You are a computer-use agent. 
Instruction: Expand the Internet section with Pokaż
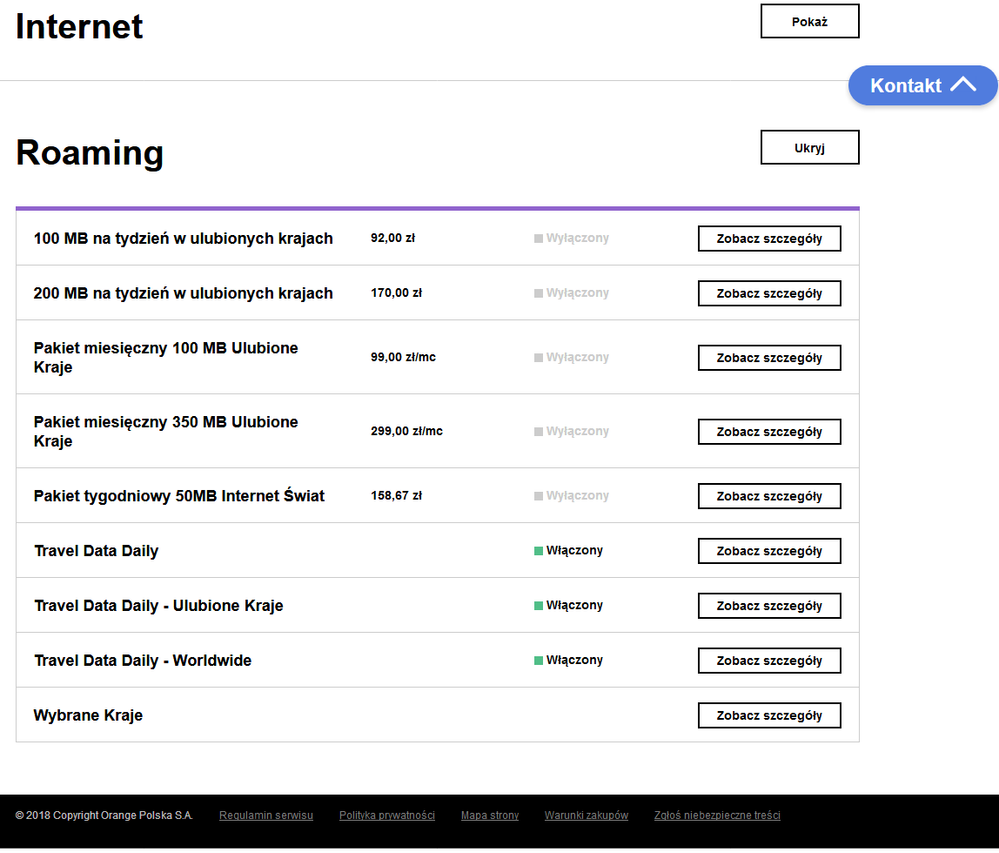pos(809,22)
